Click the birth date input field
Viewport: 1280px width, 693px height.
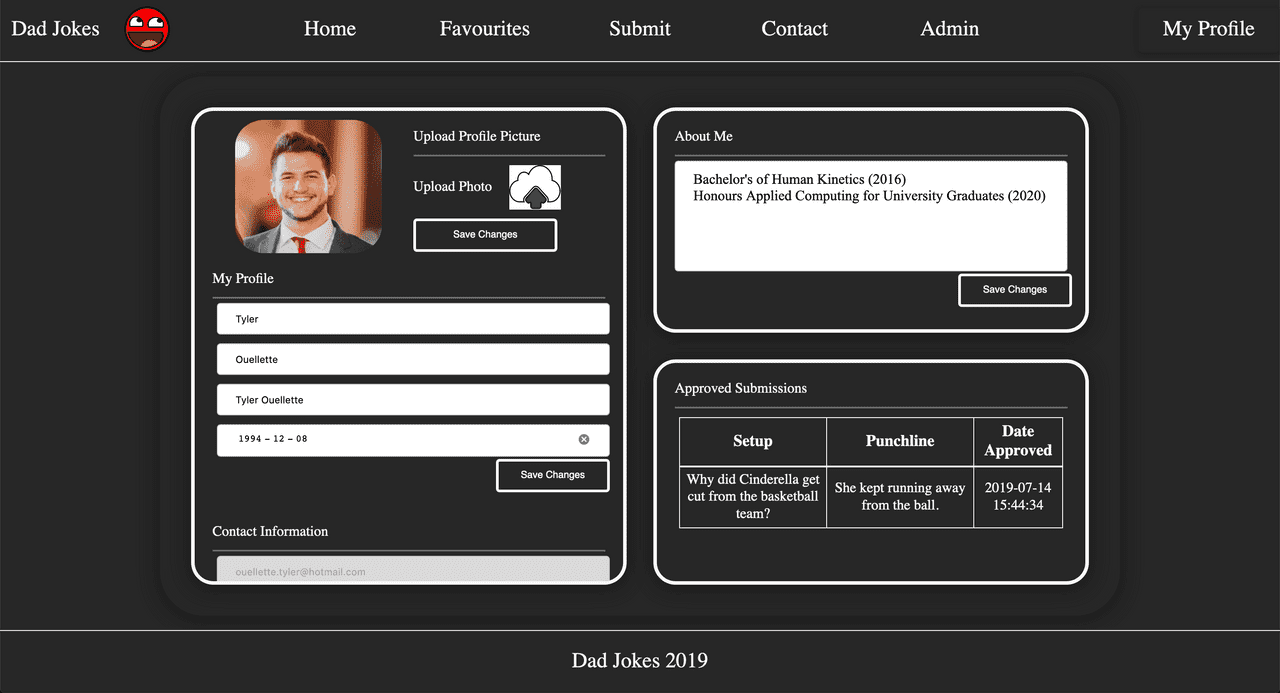(400, 440)
